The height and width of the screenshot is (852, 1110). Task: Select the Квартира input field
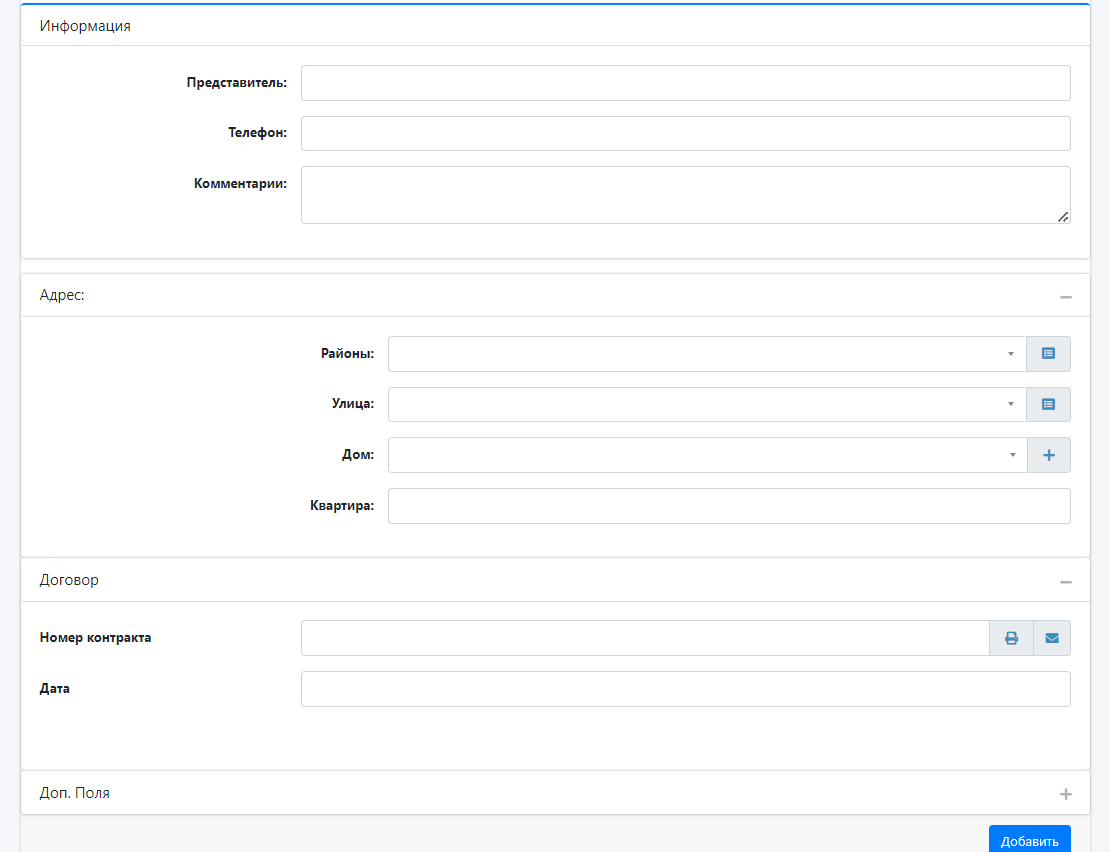[728, 506]
